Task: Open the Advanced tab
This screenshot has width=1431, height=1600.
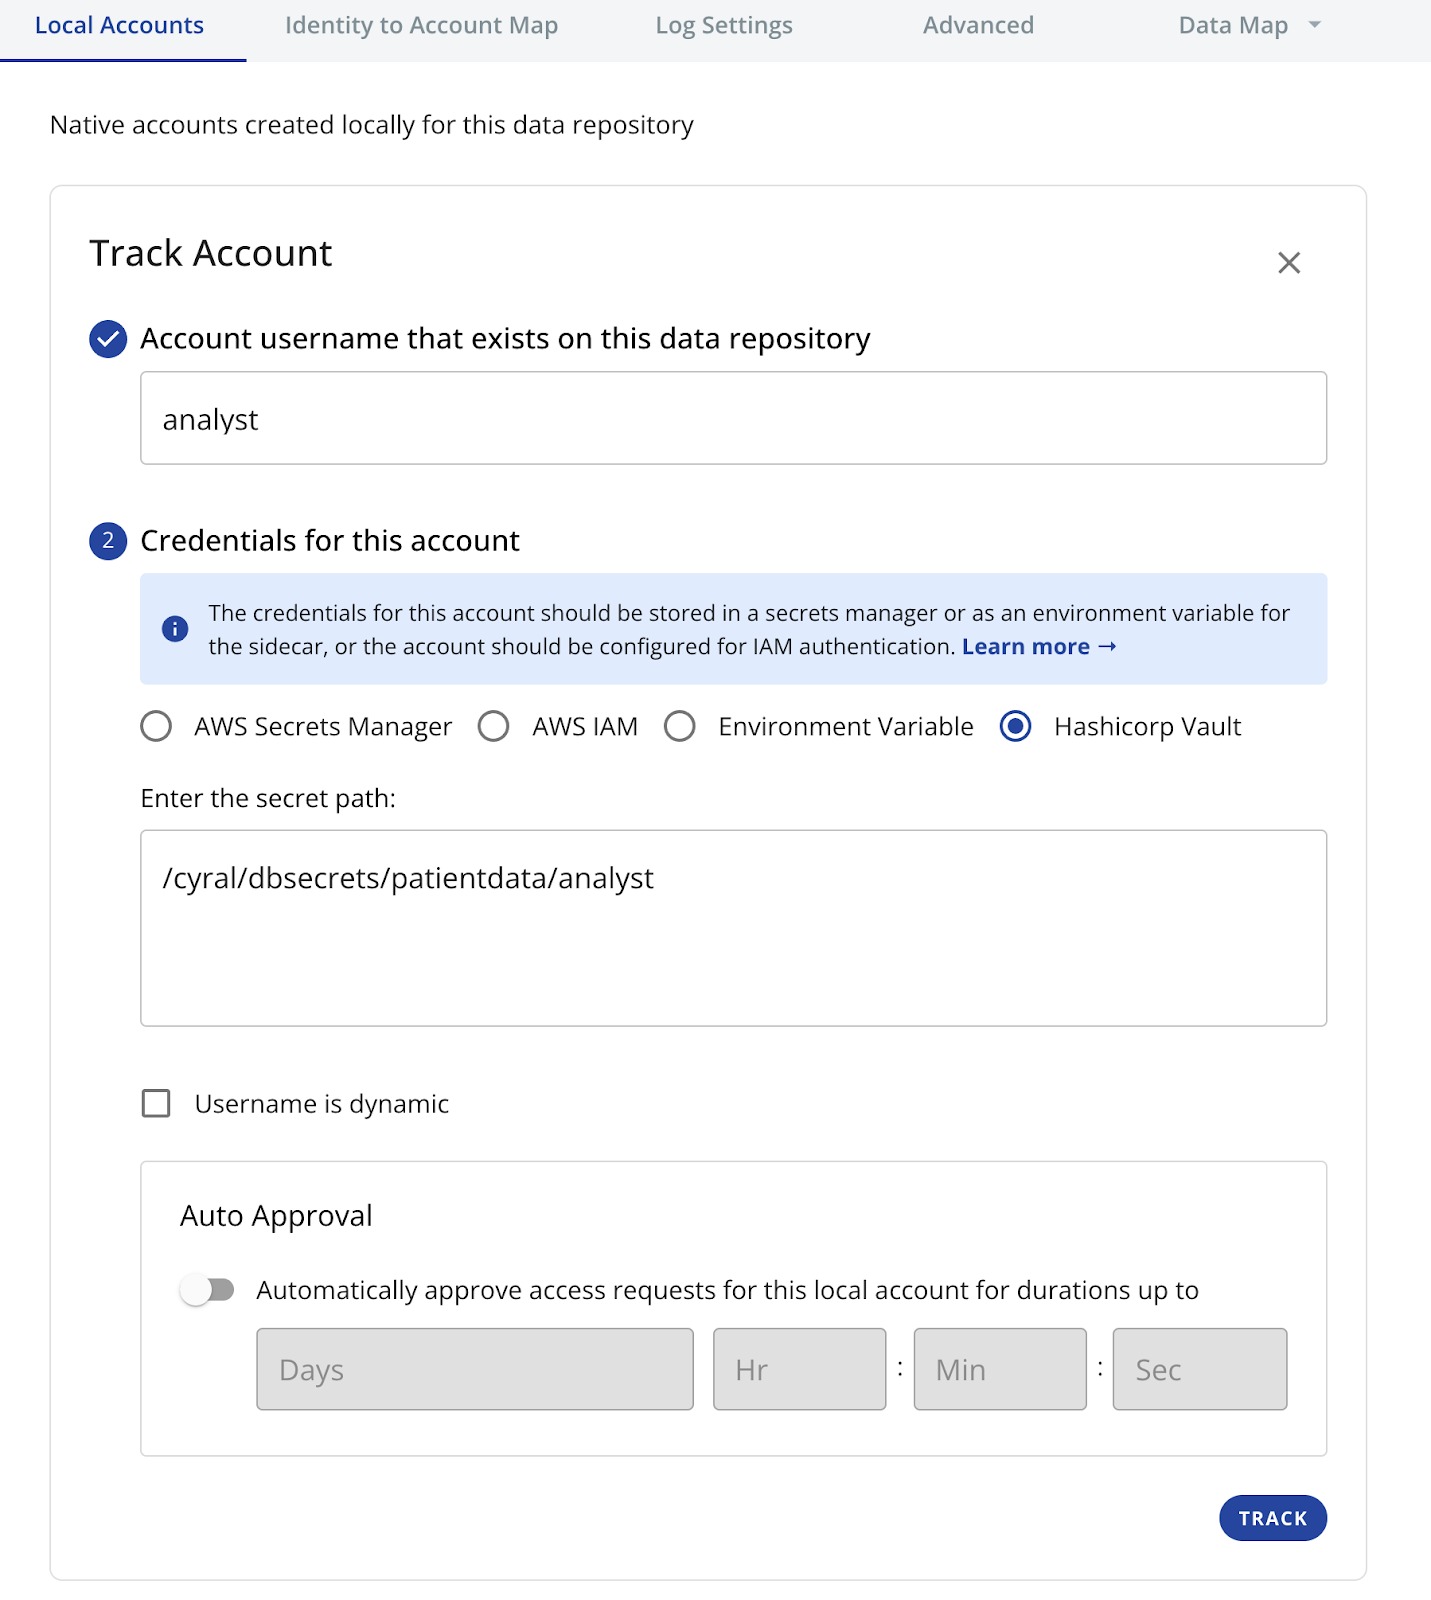Action: pos(978,26)
